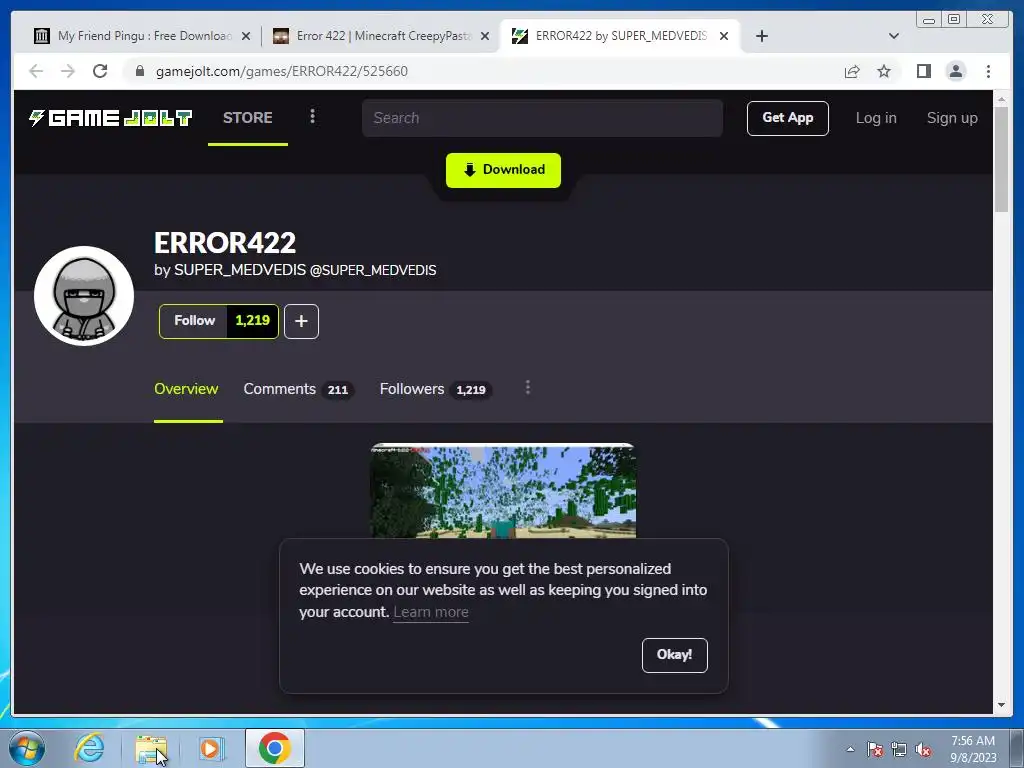Launch Internet Explorer from the taskbar
This screenshot has height=768, width=1024.
[x=89, y=748]
